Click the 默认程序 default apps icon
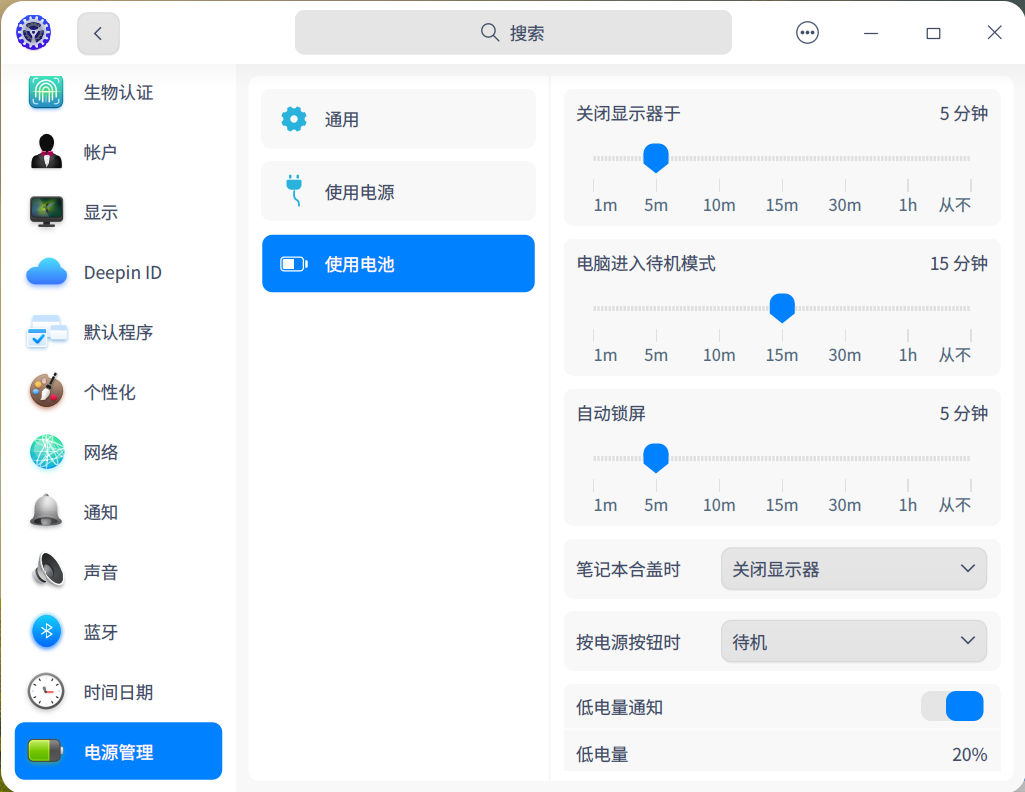This screenshot has width=1025, height=792. pyautogui.click(x=45, y=332)
